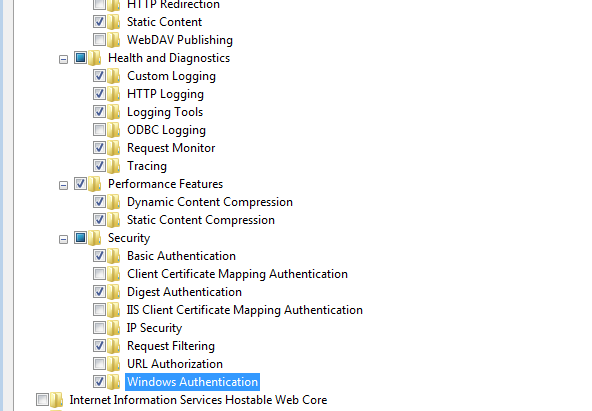
Task: Collapse the Performance Features node
Action: [x=63, y=185]
